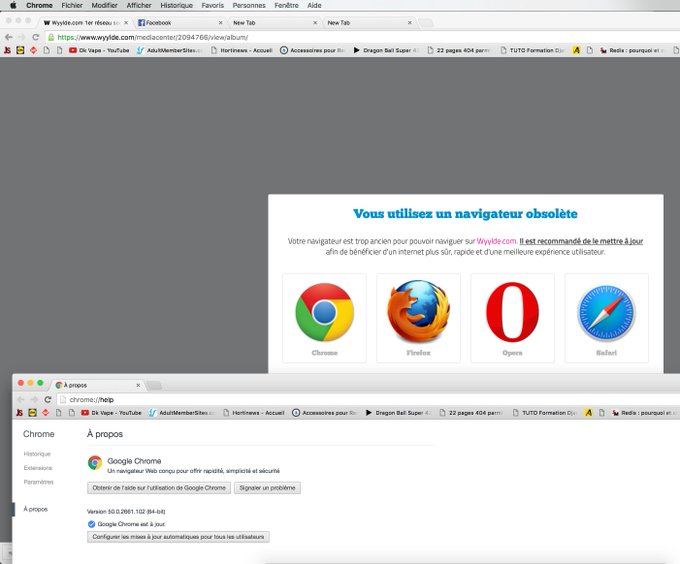Reload the chrome://help page

coord(48,400)
